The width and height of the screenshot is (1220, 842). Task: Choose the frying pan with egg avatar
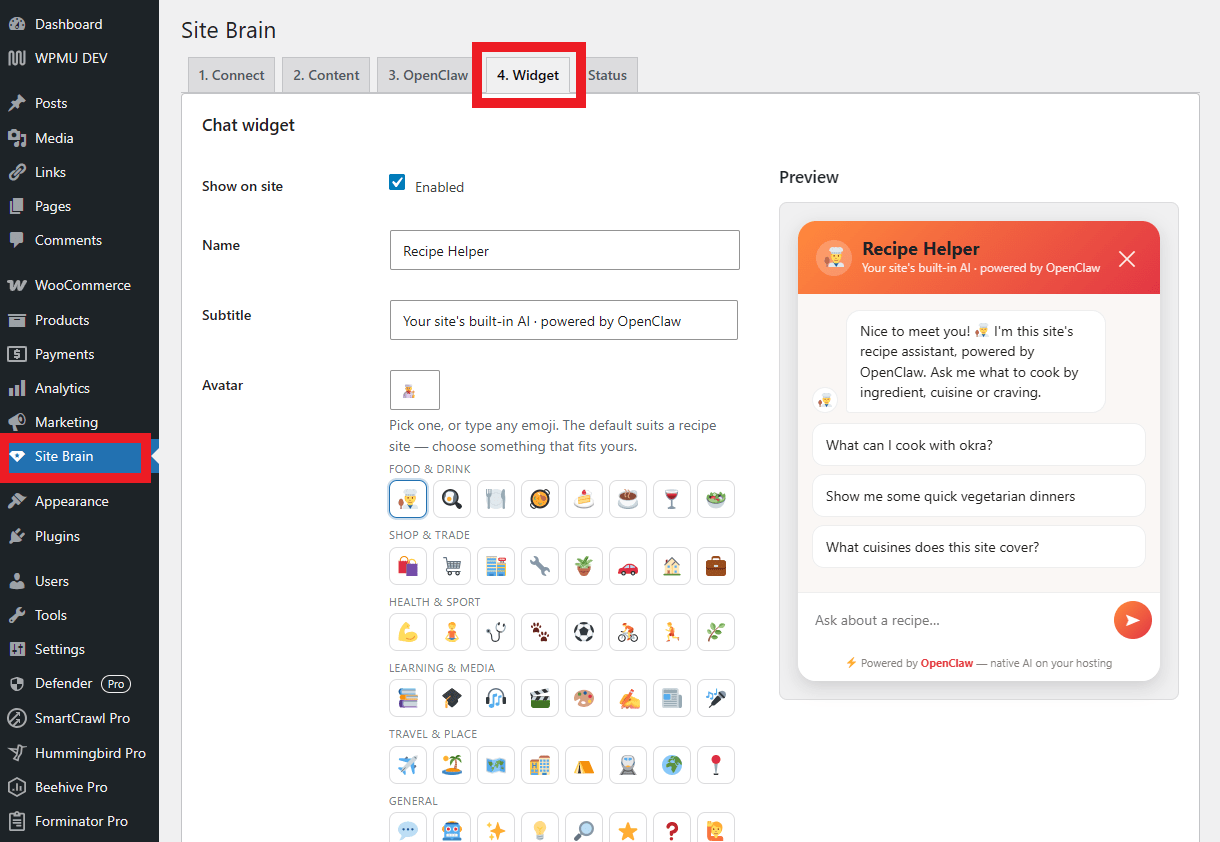click(452, 498)
